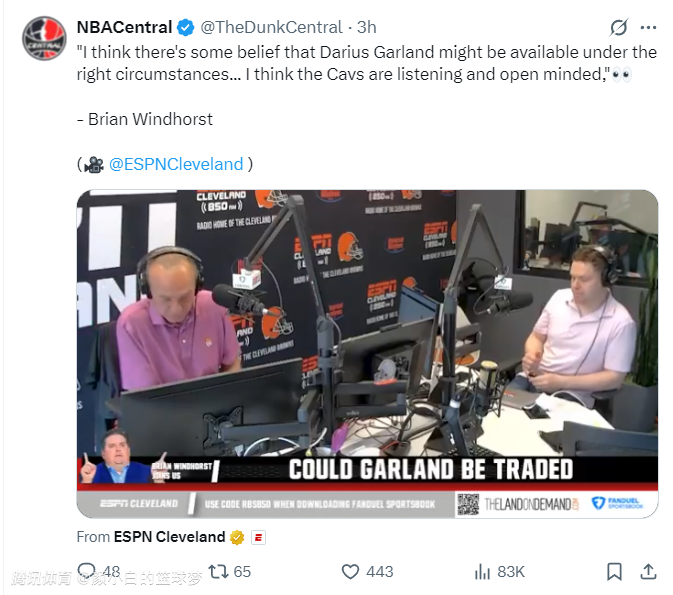The height and width of the screenshot is (595, 673).
Task: Share the post via upload arrow icon
Action: (648, 572)
